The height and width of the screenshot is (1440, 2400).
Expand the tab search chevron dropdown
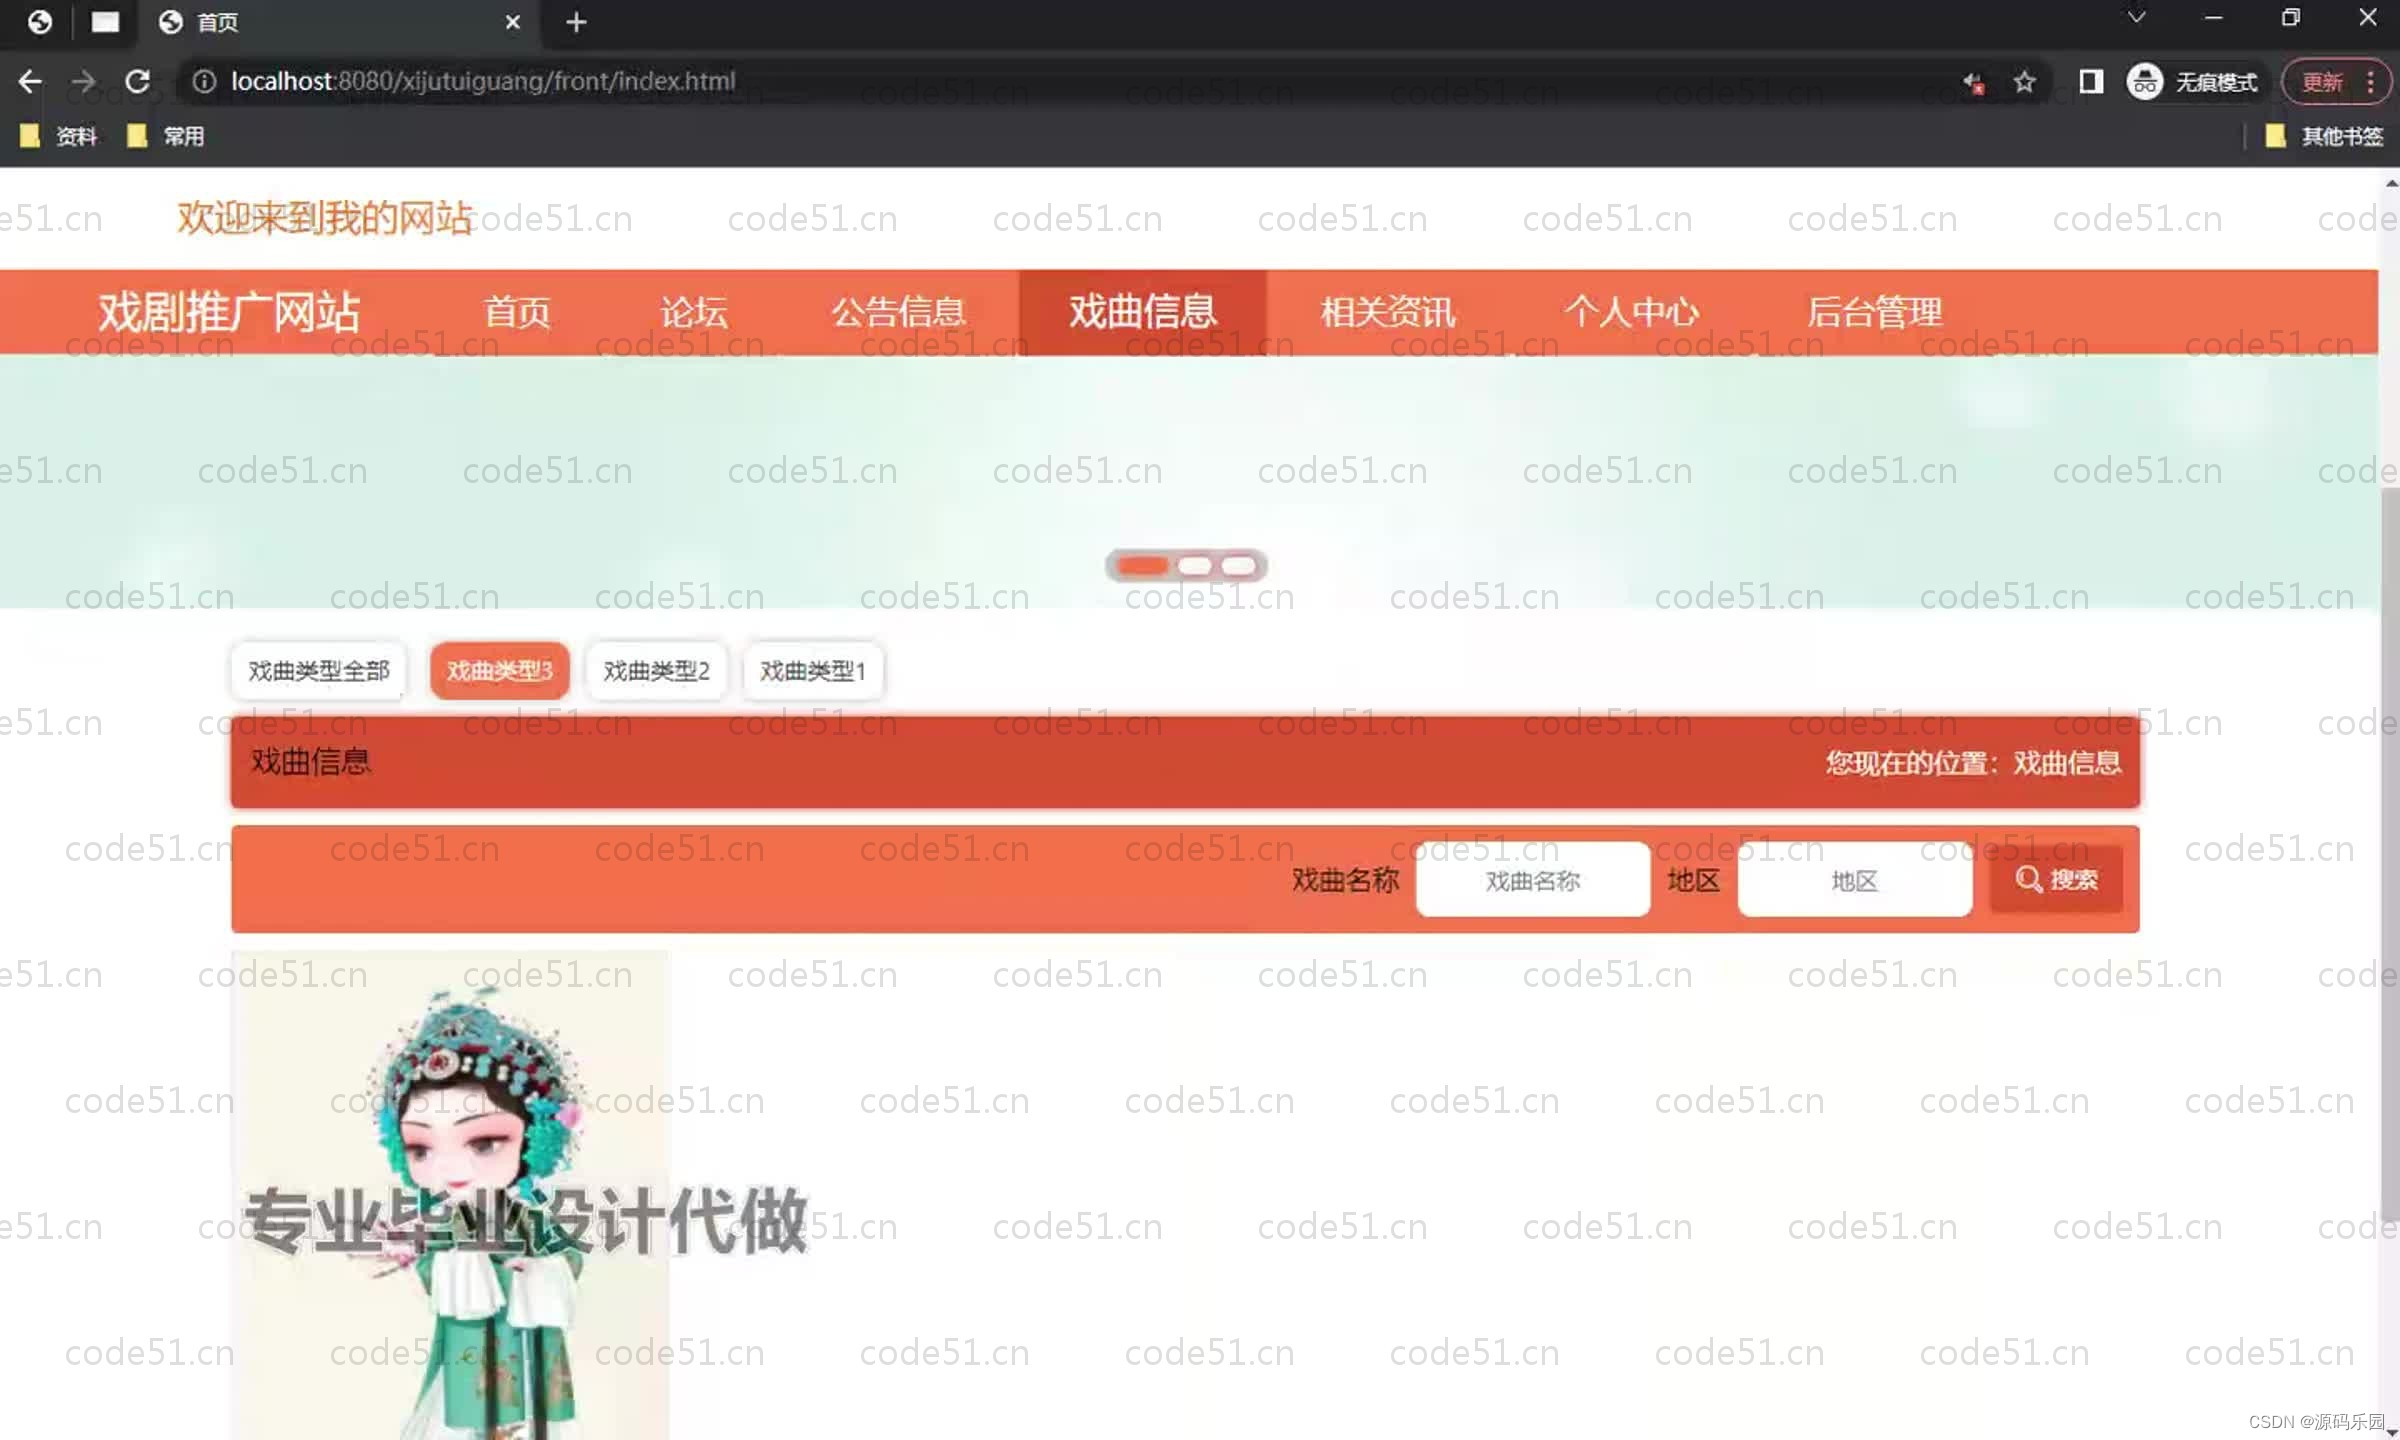tap(2136, 18)
